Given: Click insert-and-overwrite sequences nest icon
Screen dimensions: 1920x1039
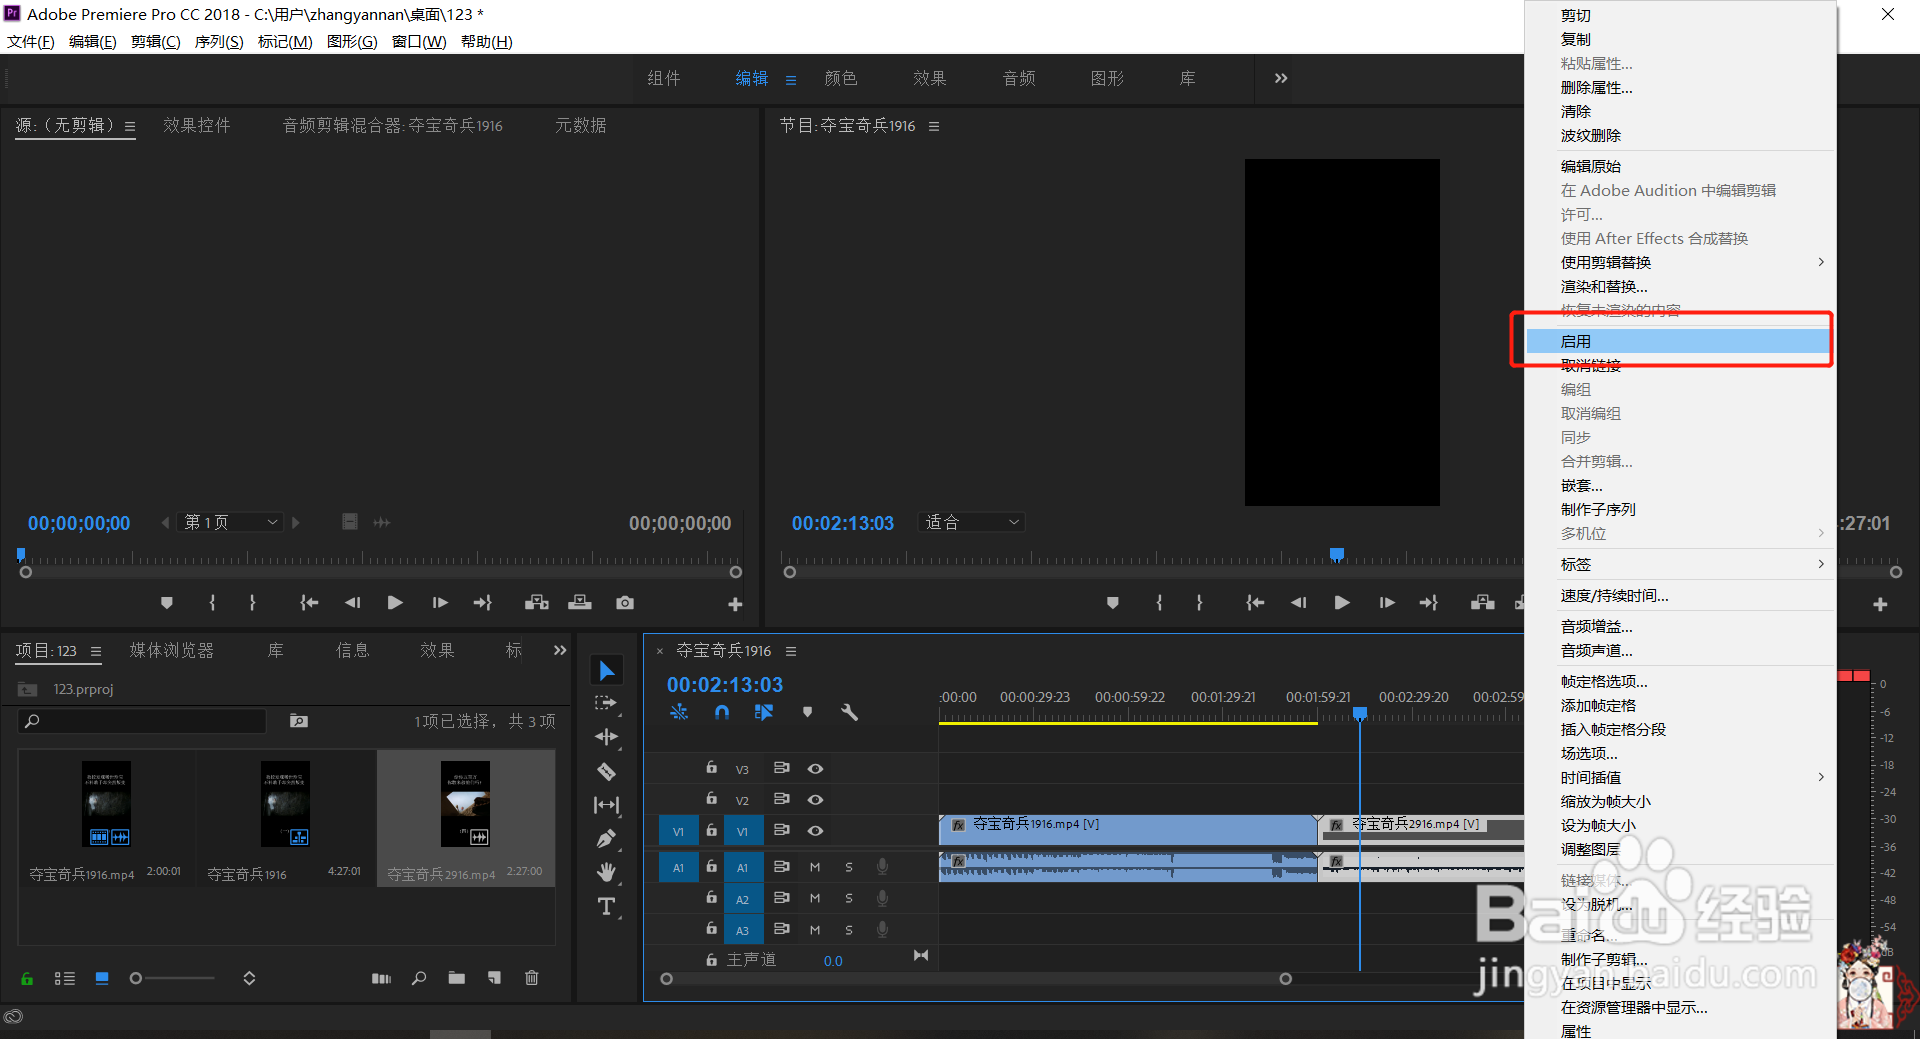Looking at the screenshot, I should pyautogui.click(x=679, y=712).
